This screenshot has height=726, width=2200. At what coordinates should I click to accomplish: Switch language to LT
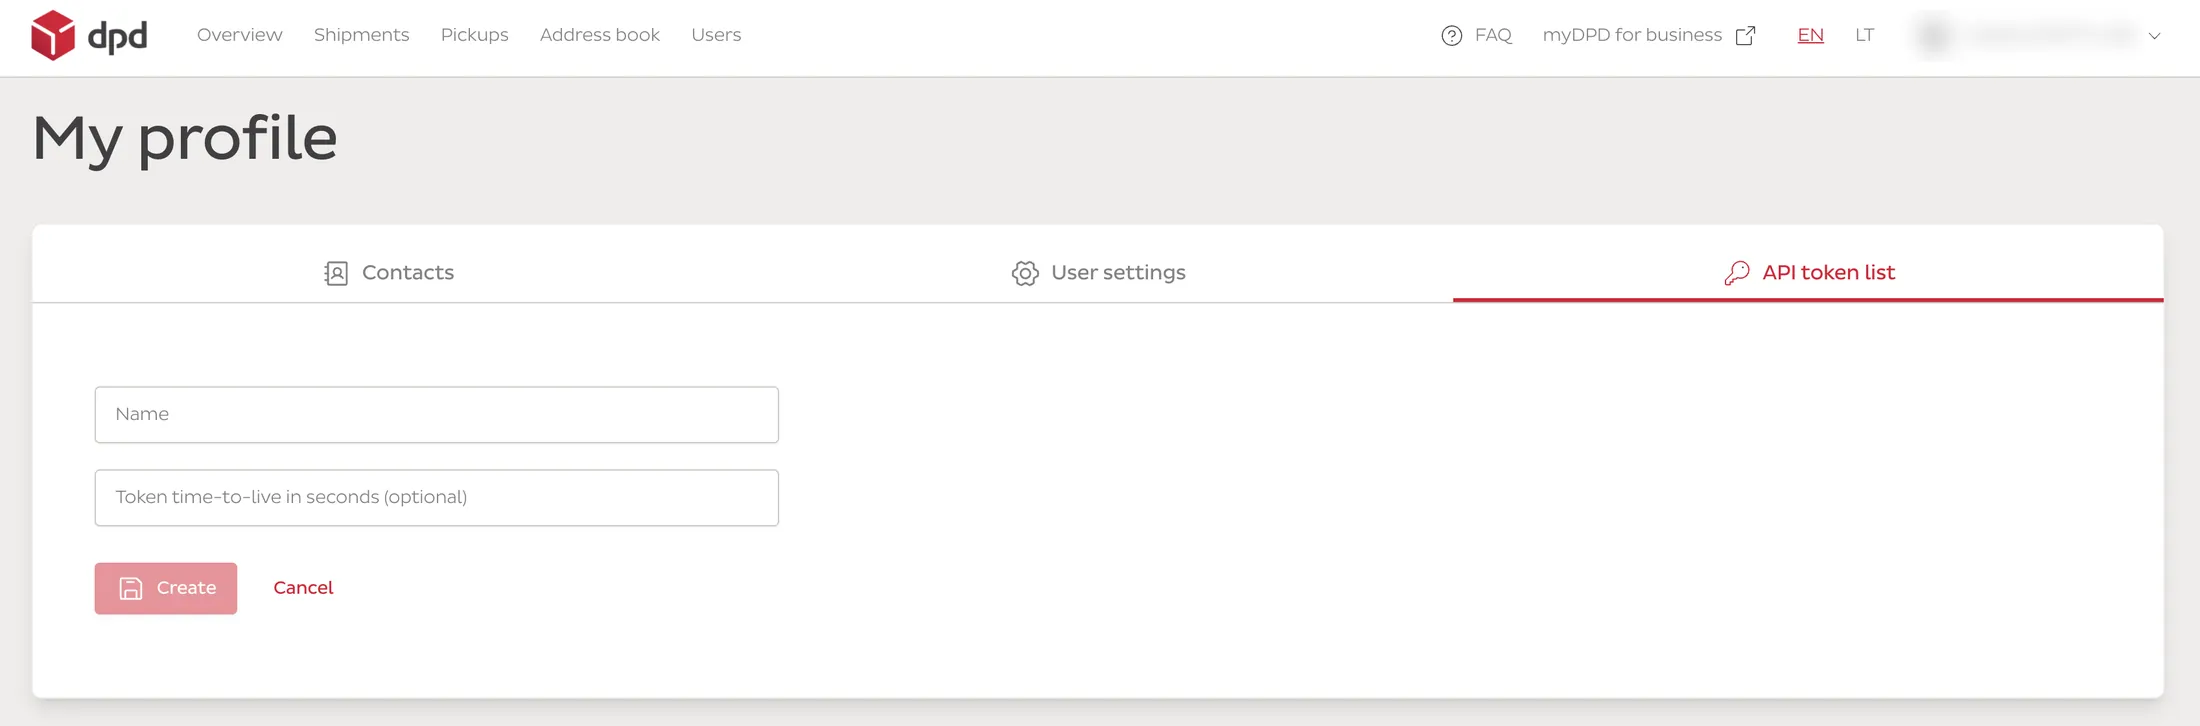tap(1864, 35)
